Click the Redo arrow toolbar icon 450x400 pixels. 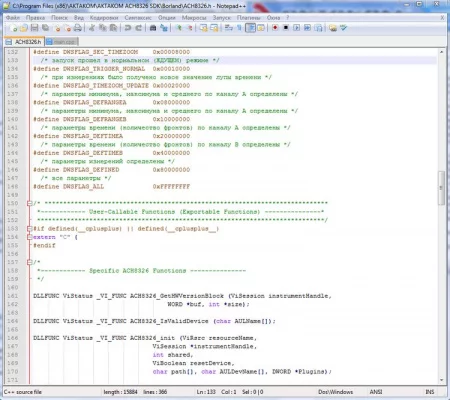[139, 28]
